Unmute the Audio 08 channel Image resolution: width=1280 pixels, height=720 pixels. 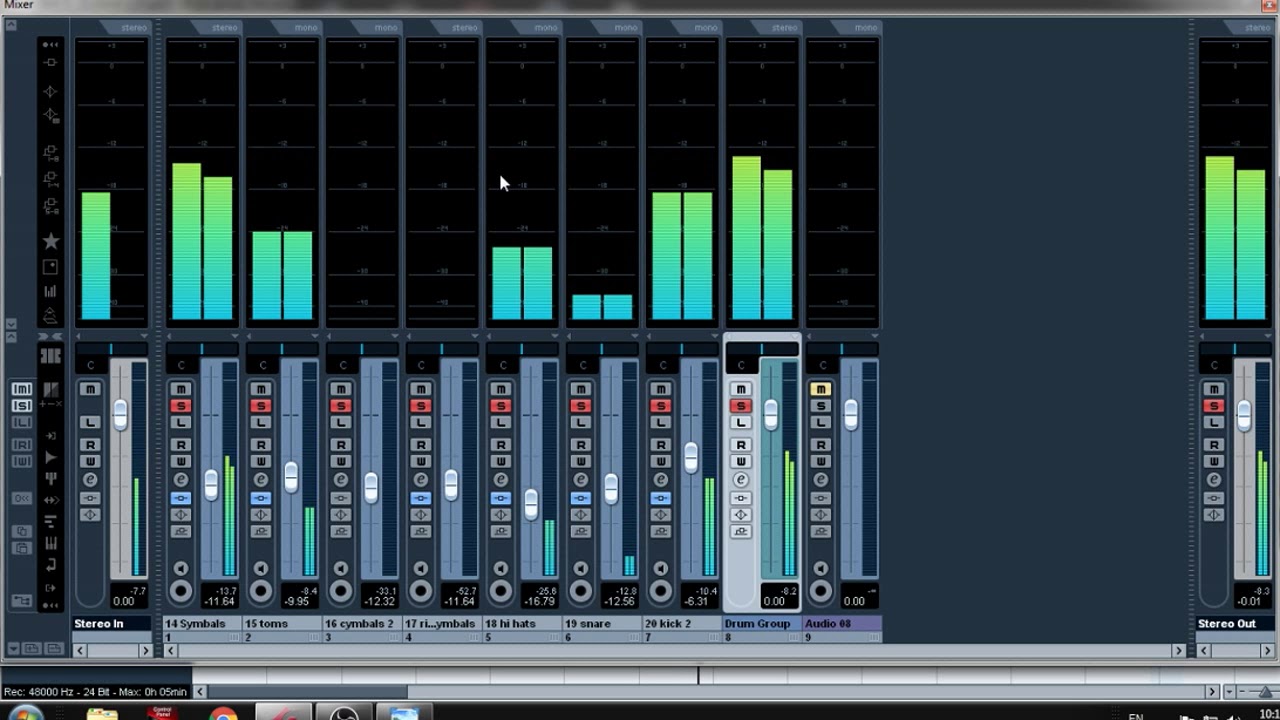pyautogui.click(x=820, y=389)
